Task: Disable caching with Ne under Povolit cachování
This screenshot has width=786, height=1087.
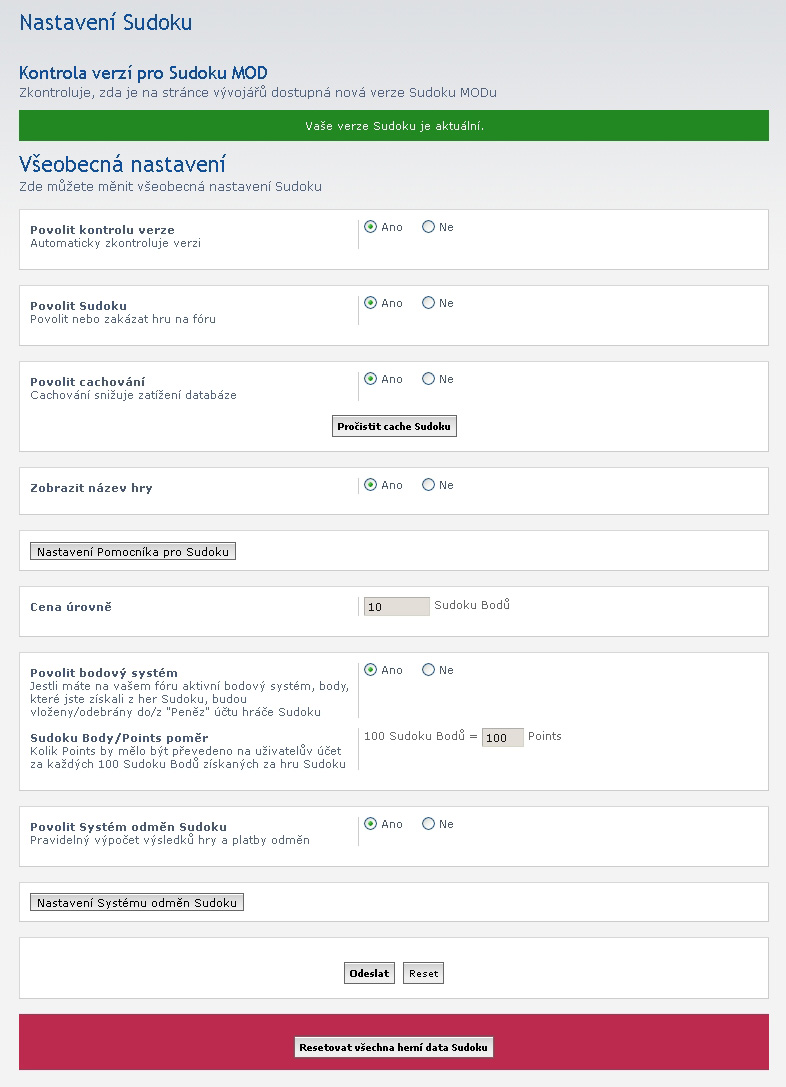Action: point(428,379)
